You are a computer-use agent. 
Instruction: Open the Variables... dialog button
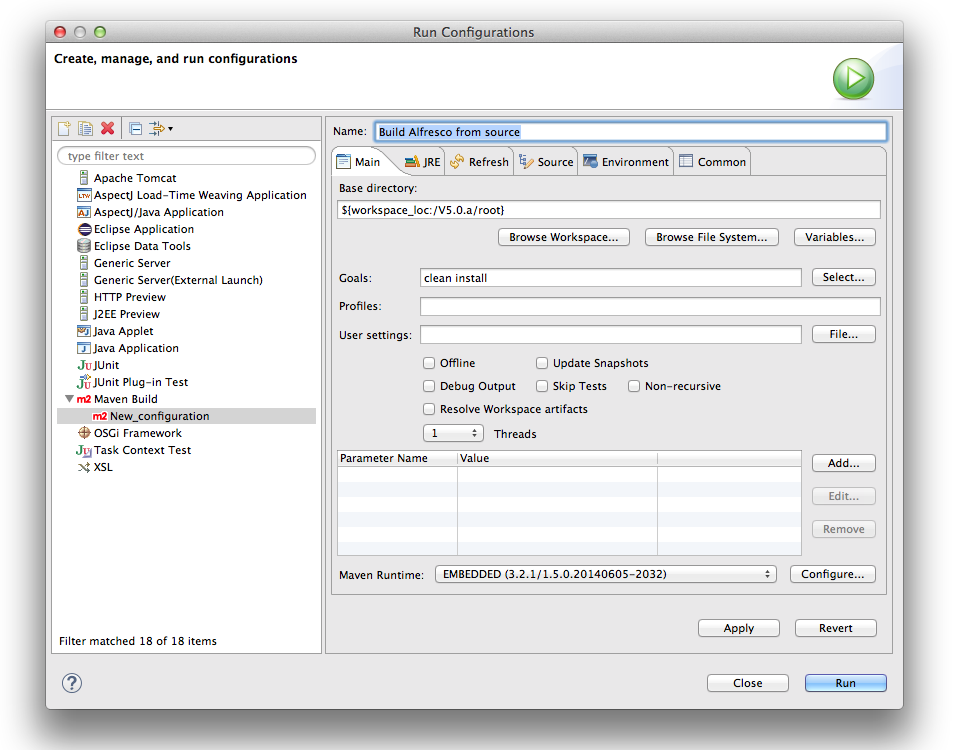(x=834, y=237)
